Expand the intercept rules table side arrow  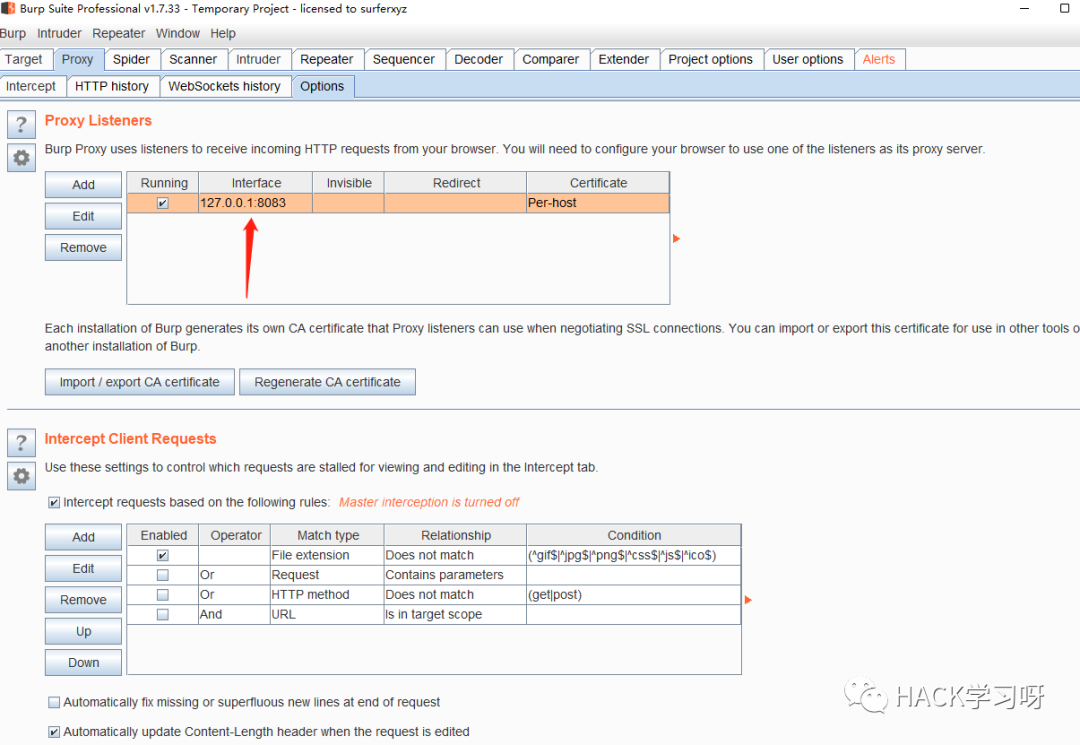(x=748, y=600)
